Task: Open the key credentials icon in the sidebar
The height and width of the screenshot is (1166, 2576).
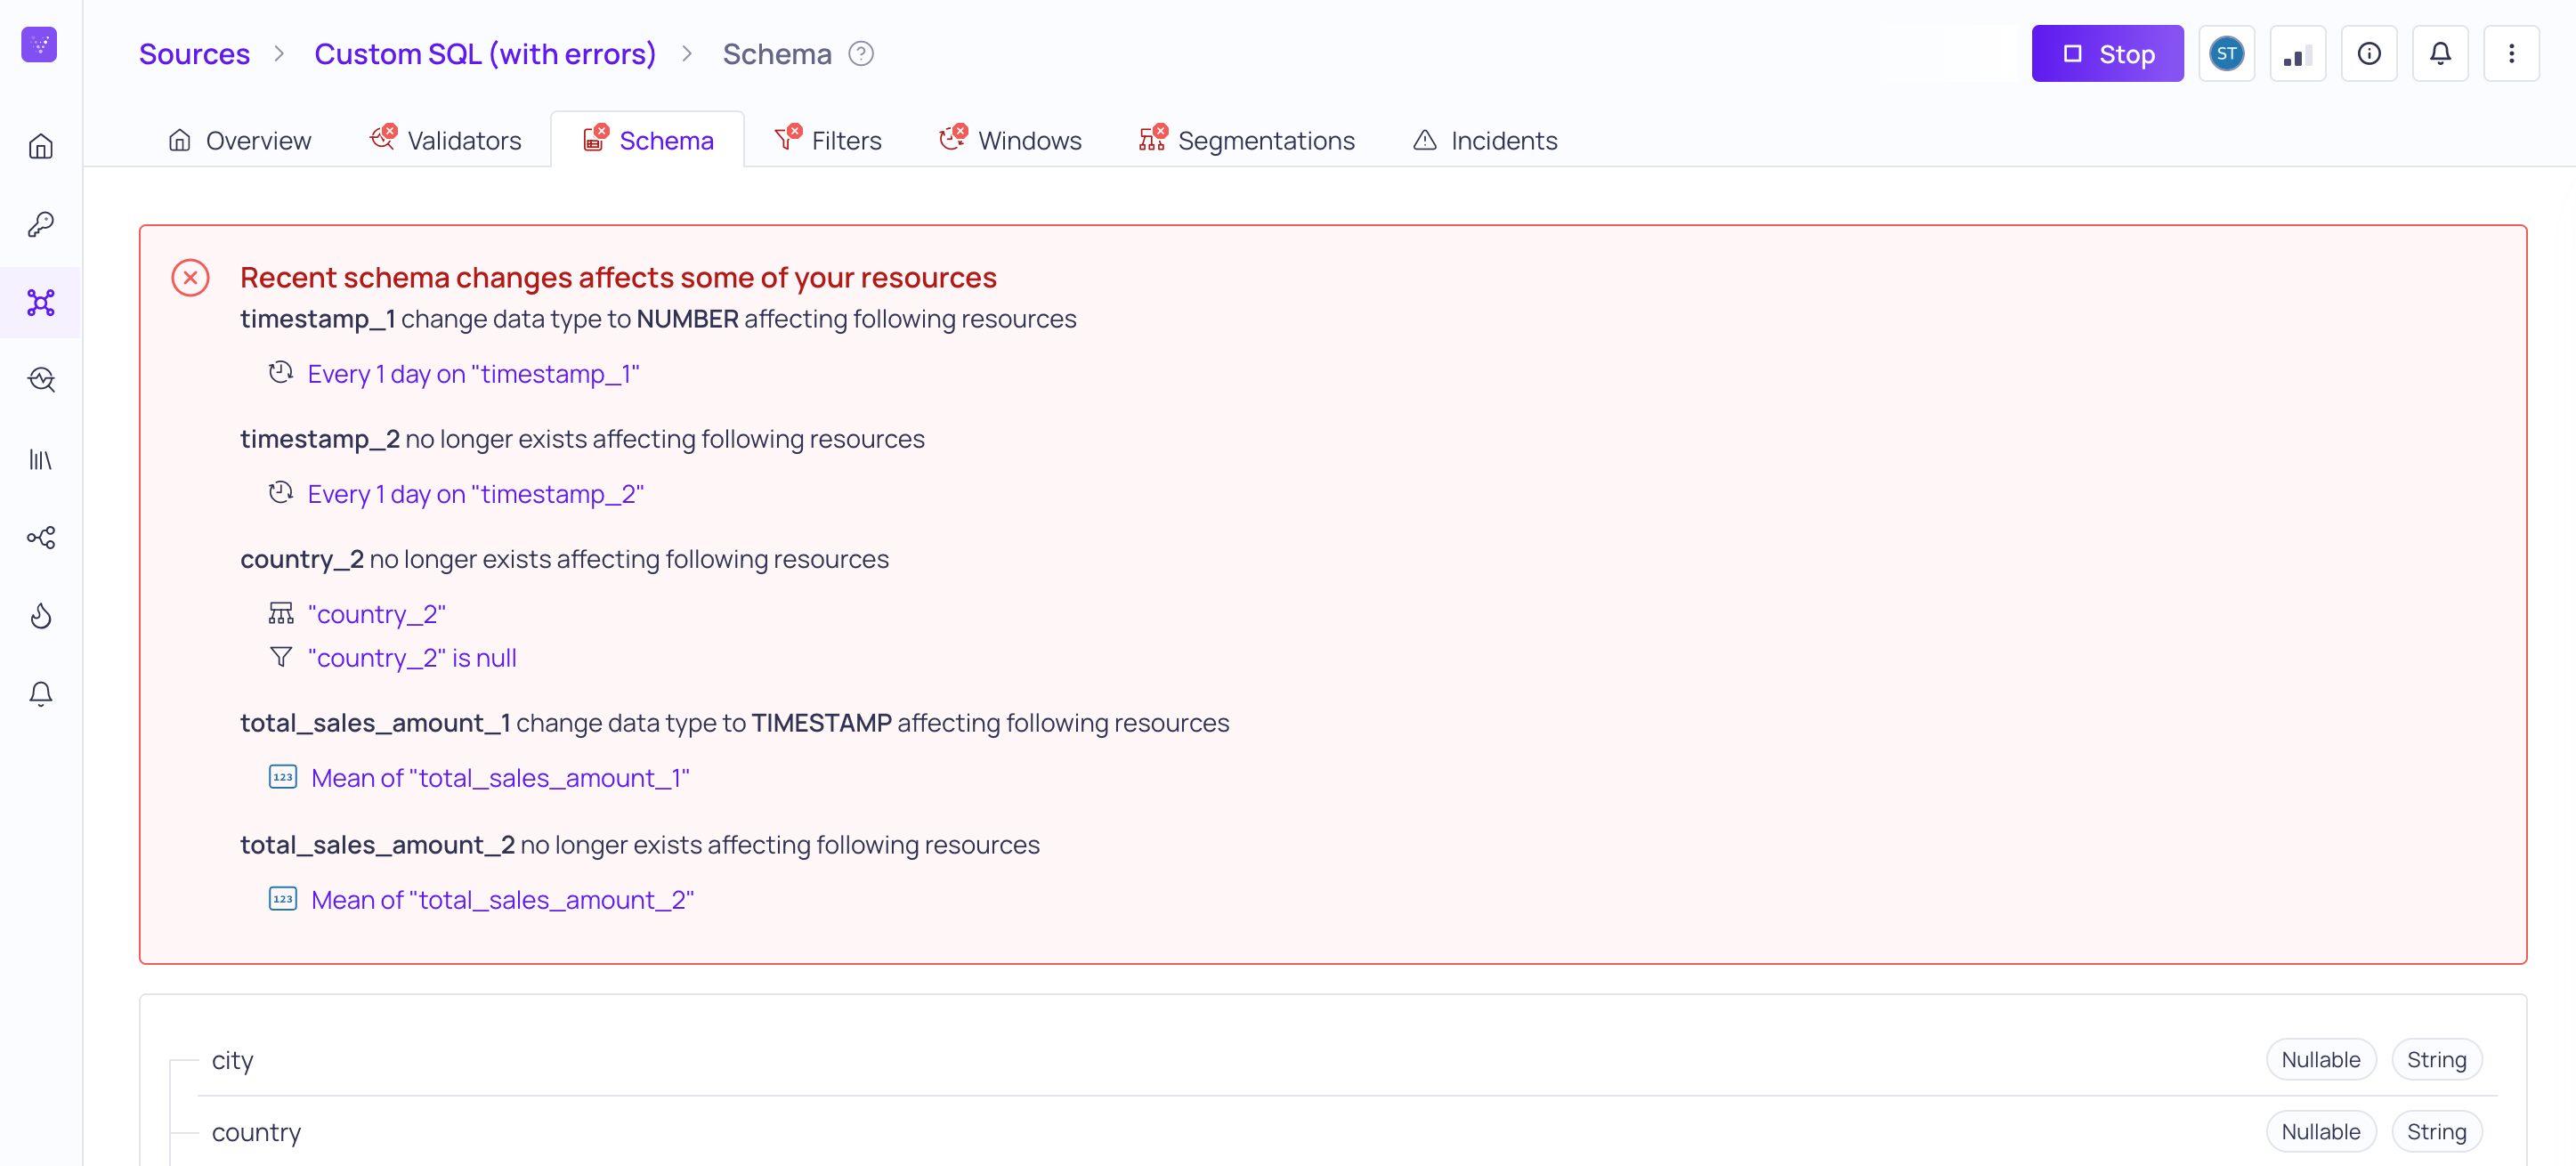Action: 41,224
